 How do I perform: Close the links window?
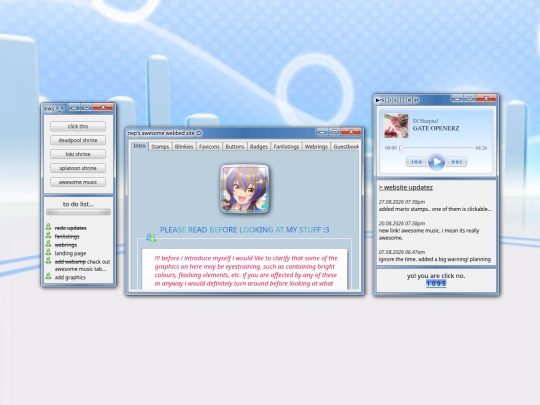(x=103, y=107)
